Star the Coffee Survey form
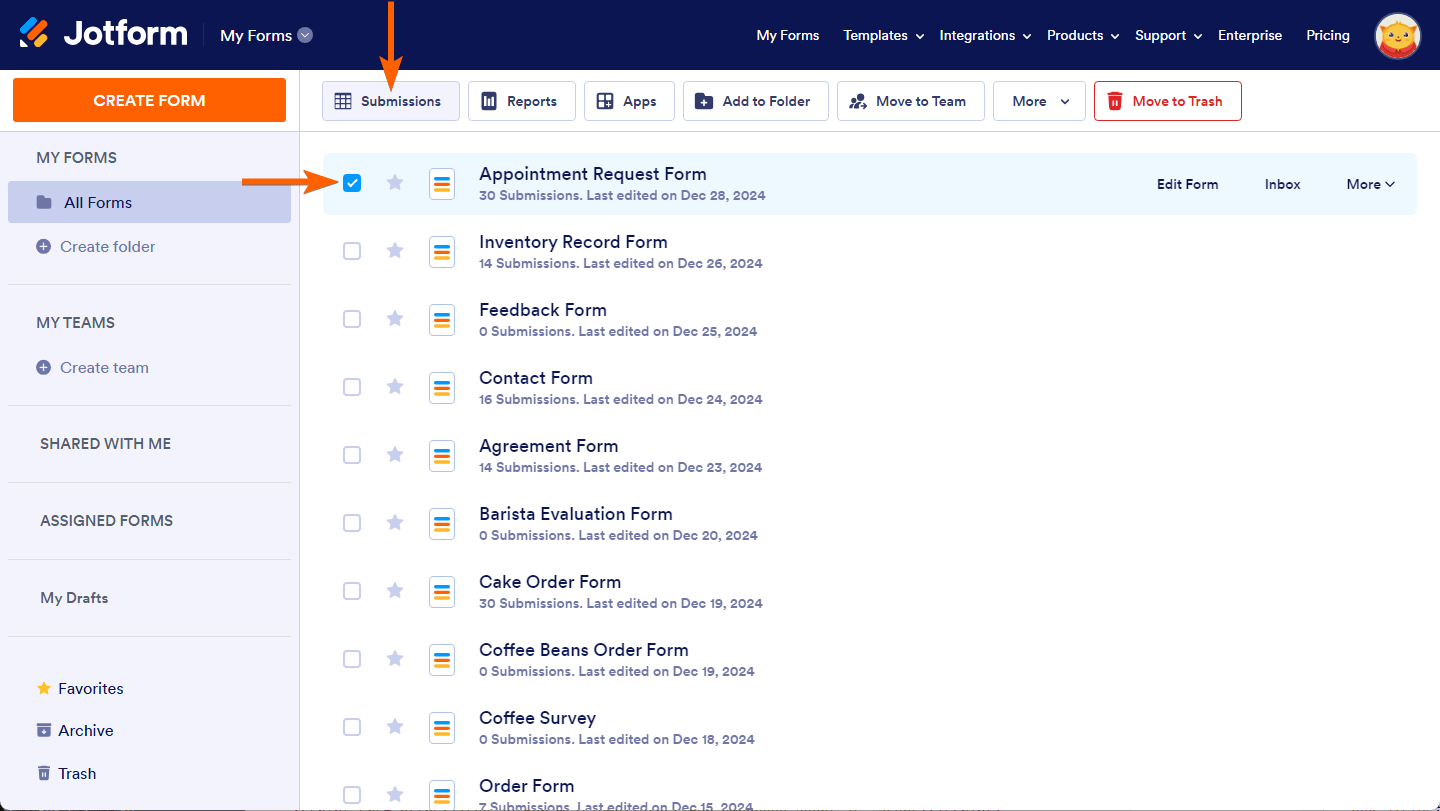The height and width of the screenshot is (811, 1440). [395, 727]
